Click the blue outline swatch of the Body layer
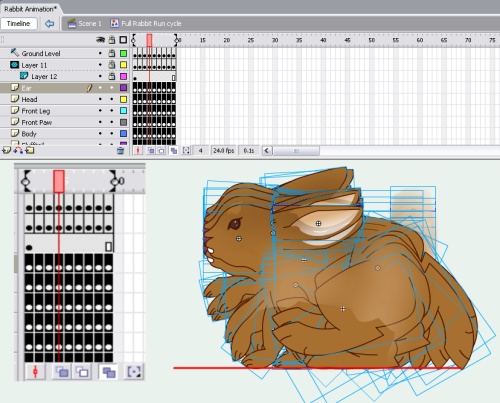 tap(123, 134)
